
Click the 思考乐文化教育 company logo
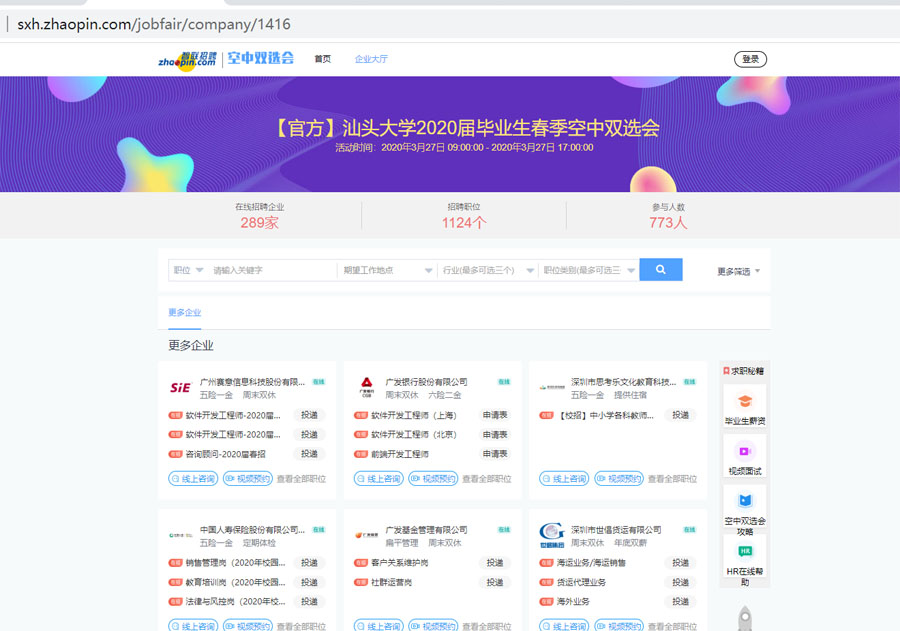pos(552,388)
